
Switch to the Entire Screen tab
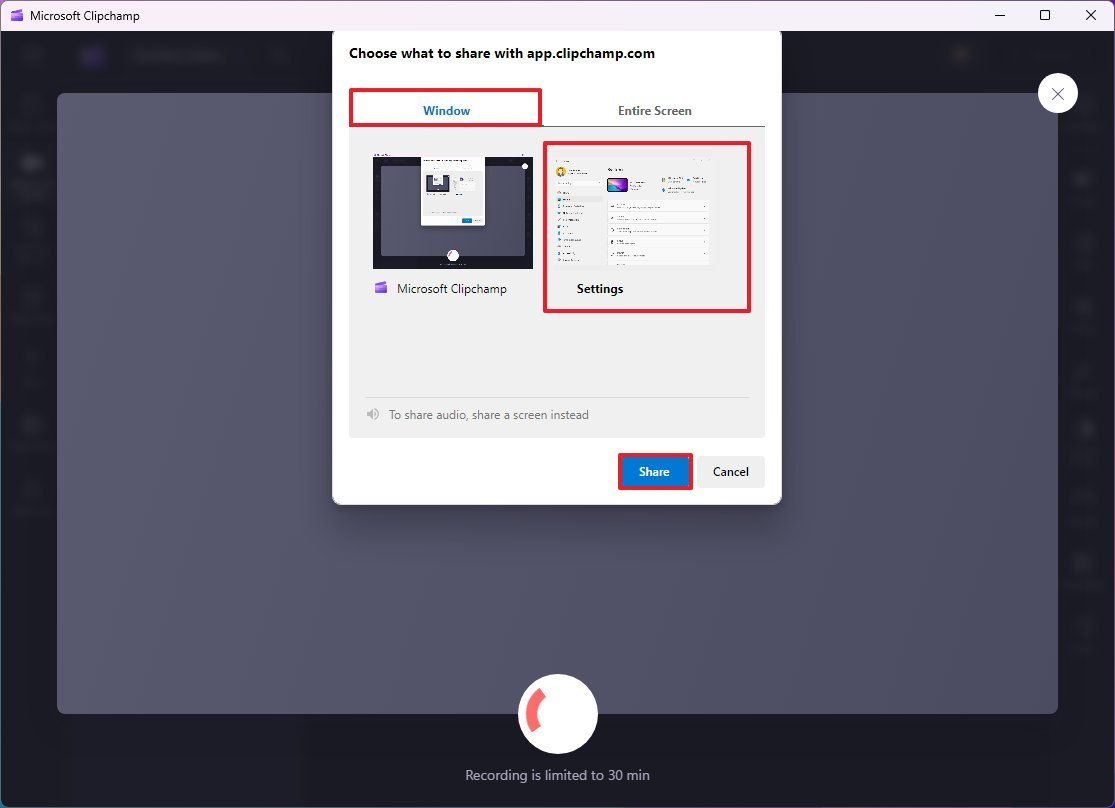pyautogui.click(x=654, y=110)
